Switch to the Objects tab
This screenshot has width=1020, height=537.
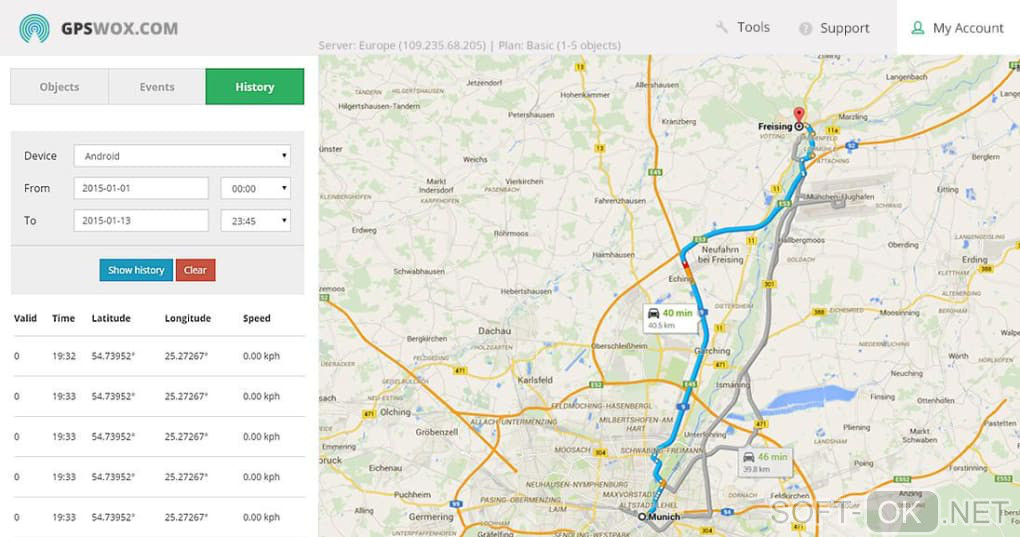pyautogui.click(x=59, y=86)
